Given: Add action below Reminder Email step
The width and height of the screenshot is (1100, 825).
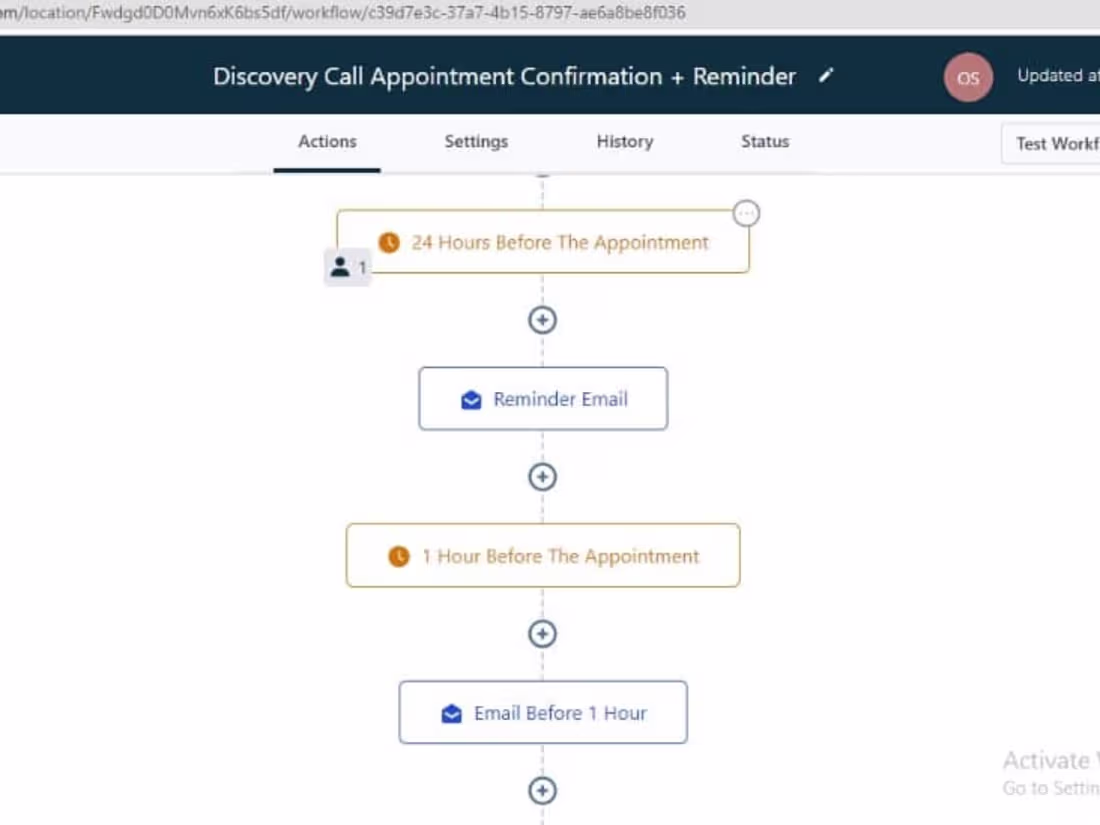Looking at the screenshot, I should point(542,477).
